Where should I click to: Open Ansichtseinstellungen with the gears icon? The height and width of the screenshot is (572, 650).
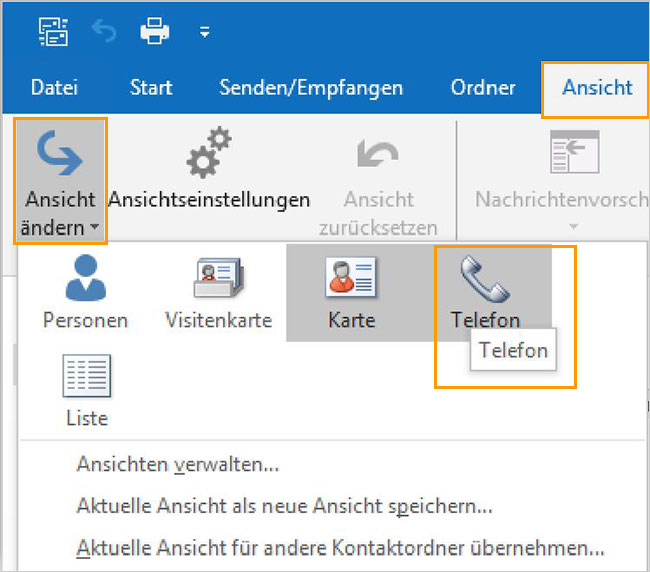209,170
